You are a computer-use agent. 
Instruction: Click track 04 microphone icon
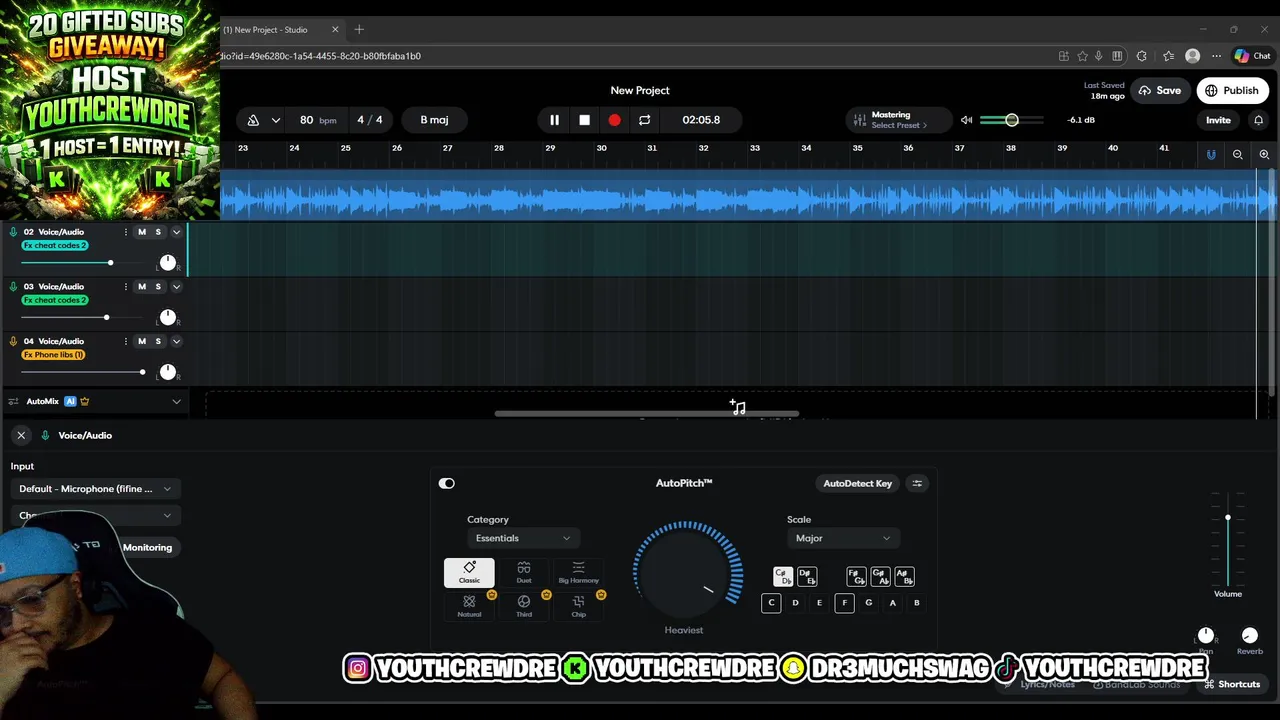(13, 341)
